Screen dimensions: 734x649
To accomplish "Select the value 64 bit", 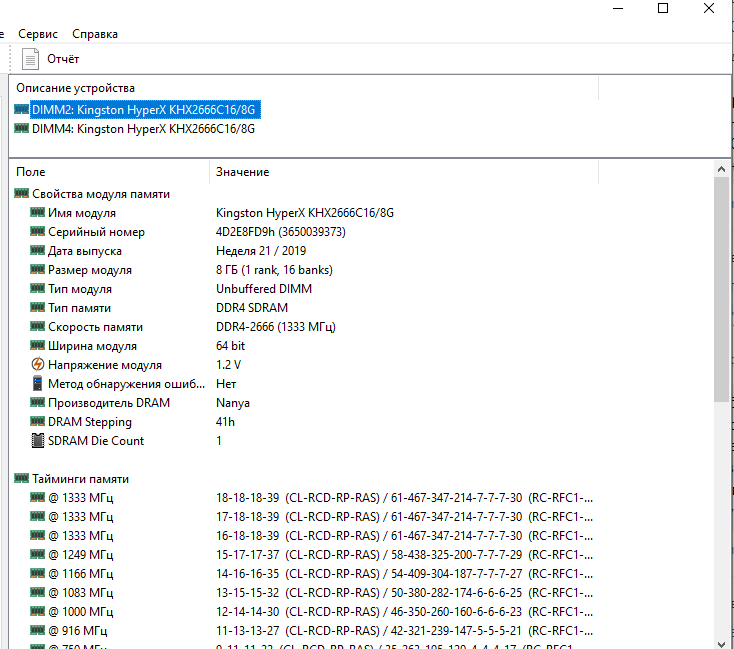I will pyautogui.click(x=230, y=346).
